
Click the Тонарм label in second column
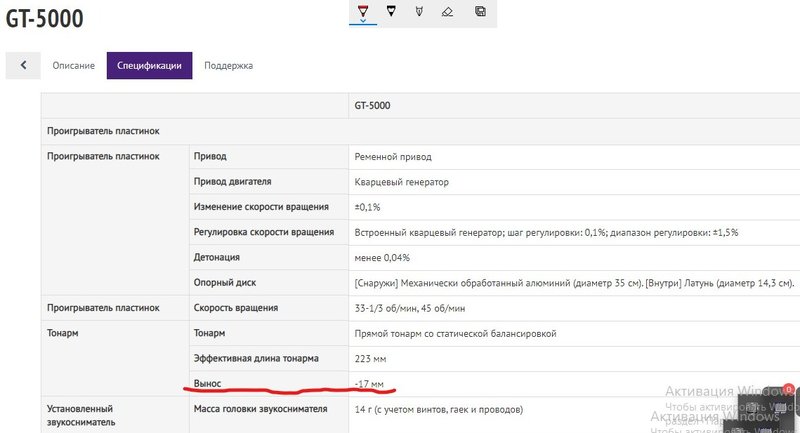209,333
